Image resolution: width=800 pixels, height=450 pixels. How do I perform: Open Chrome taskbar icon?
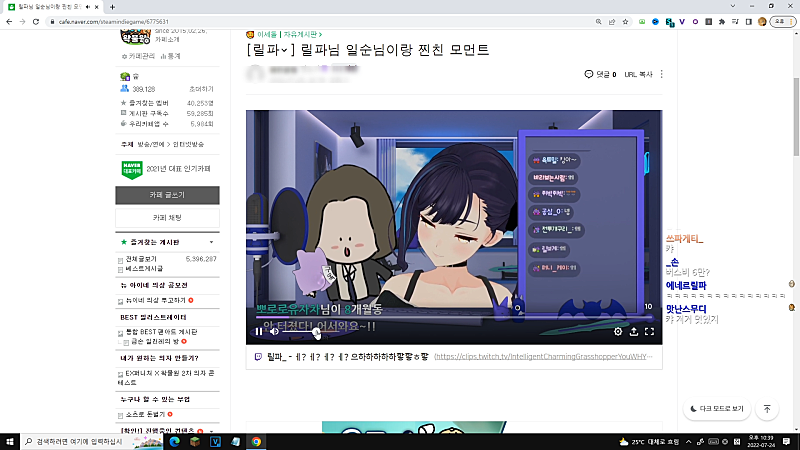[256, 441]
